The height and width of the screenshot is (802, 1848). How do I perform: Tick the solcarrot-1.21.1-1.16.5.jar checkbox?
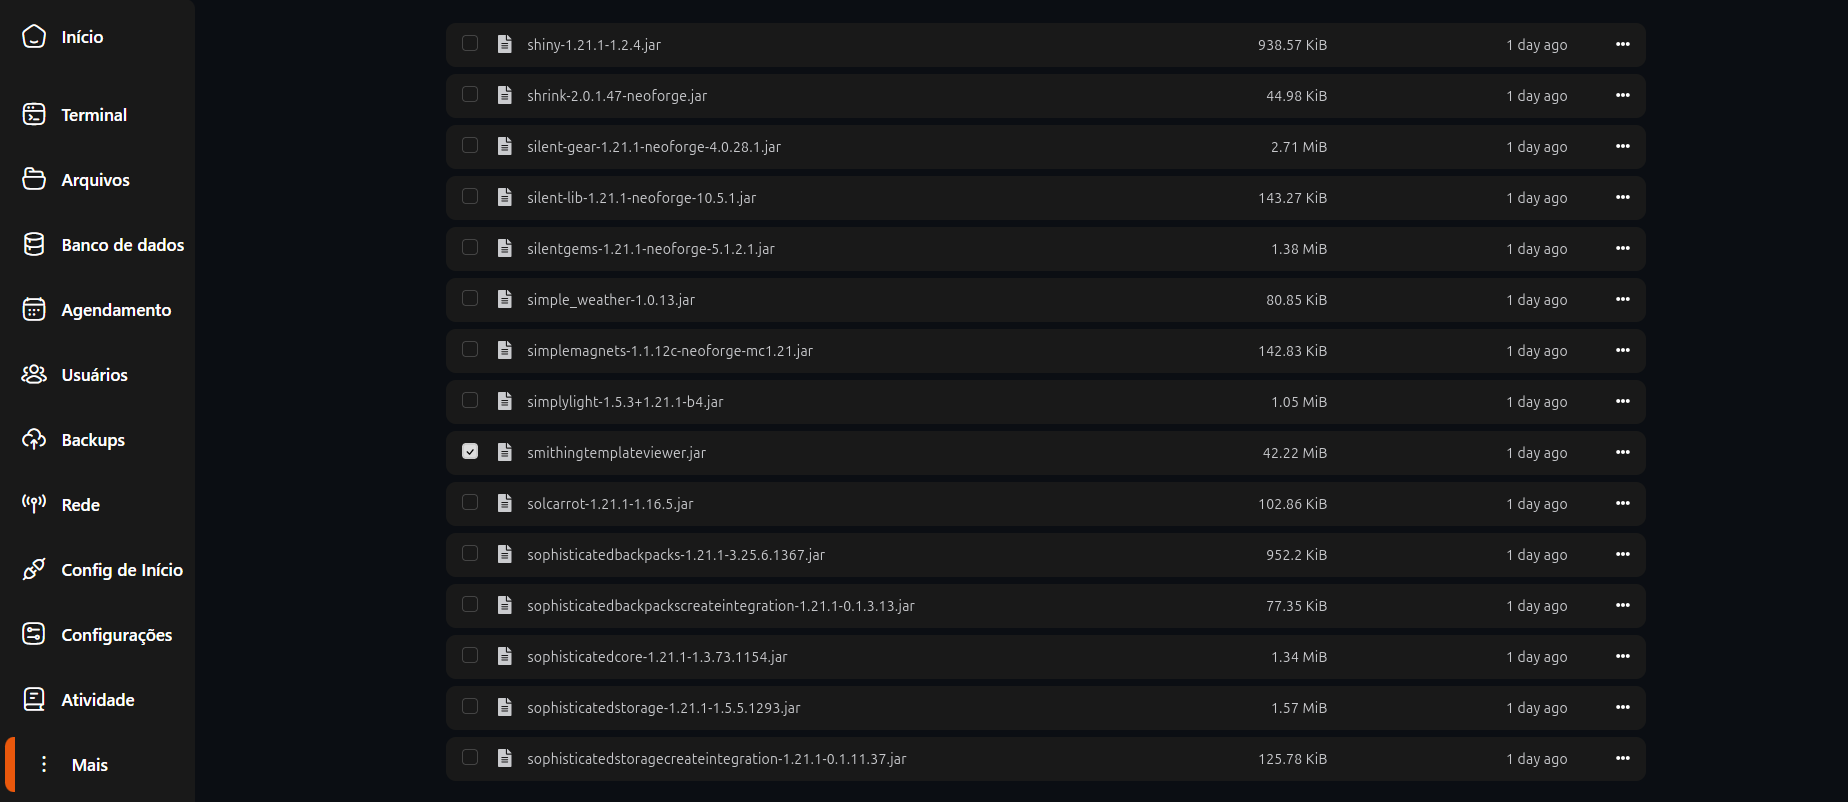[x=470, y=503]
